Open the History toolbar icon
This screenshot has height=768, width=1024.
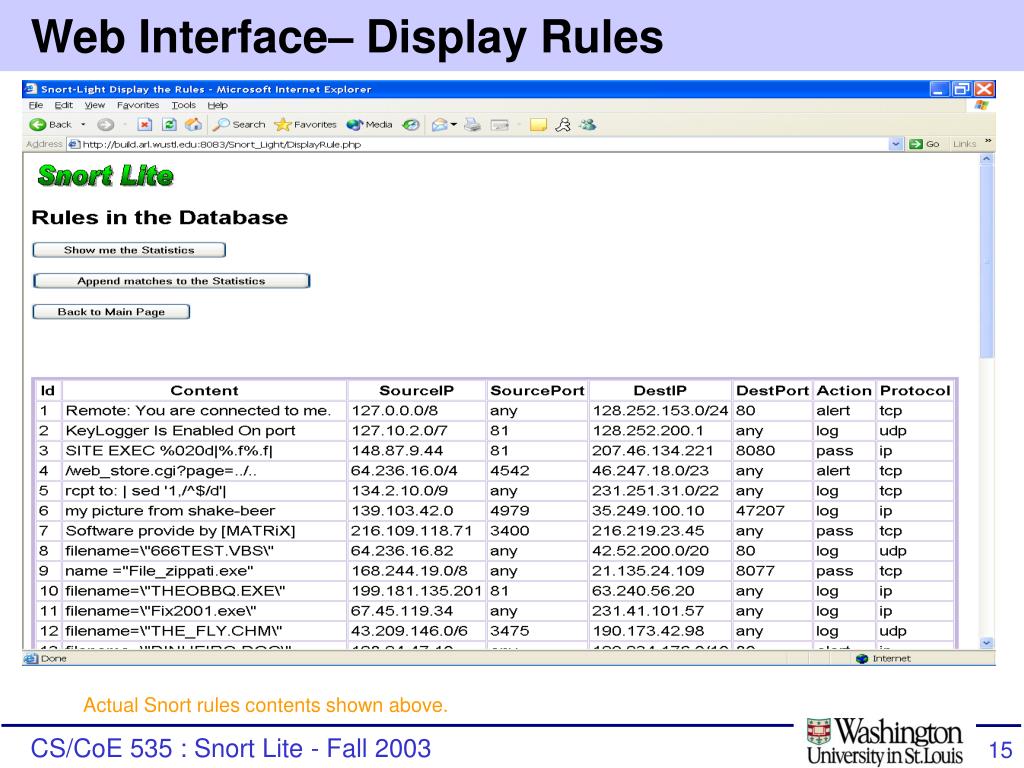pos(410,124)
